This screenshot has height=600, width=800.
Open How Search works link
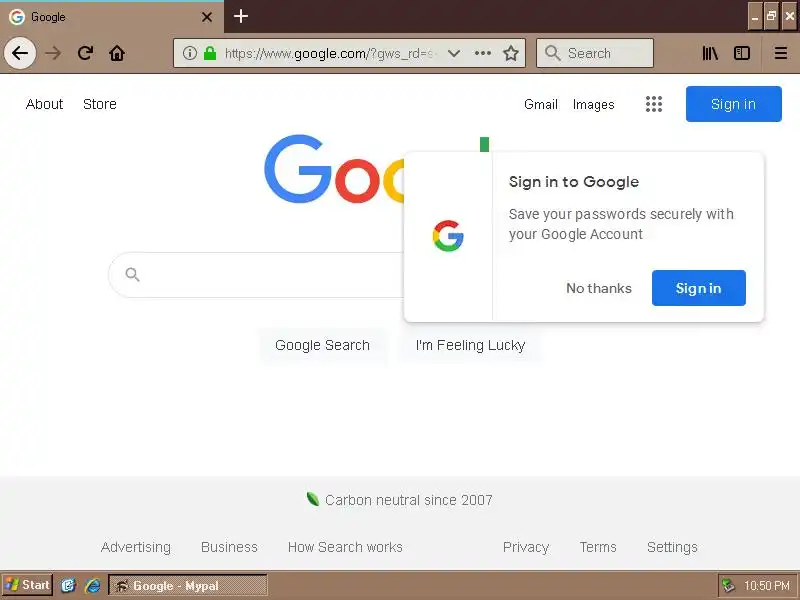tap(345, 547)
